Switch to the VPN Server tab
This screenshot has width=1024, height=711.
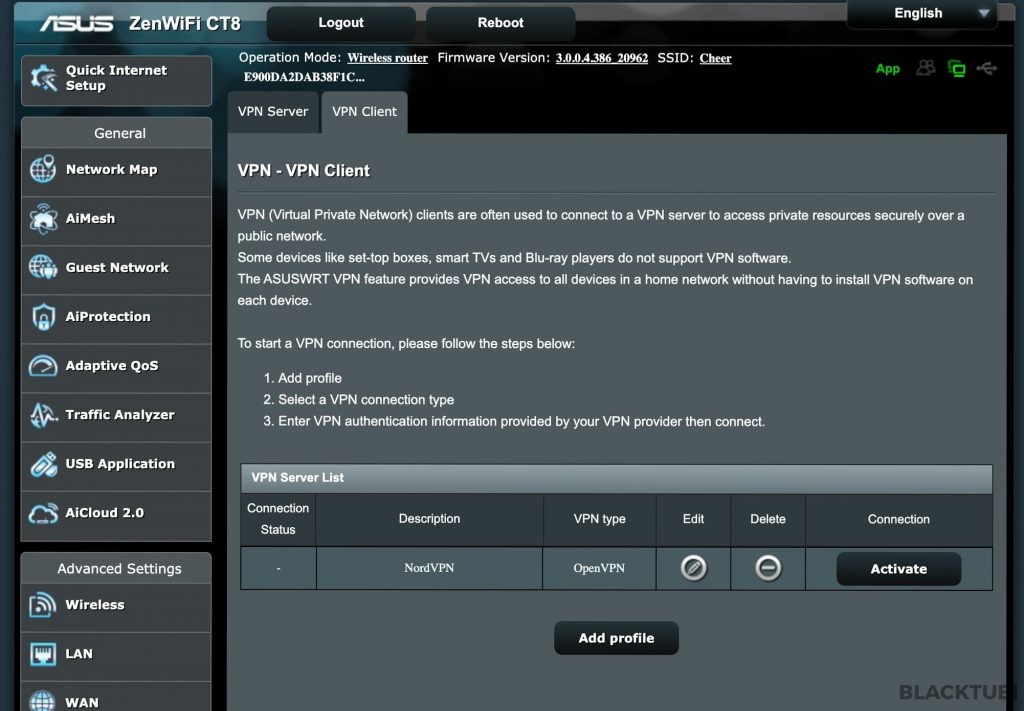pos(273,112)
